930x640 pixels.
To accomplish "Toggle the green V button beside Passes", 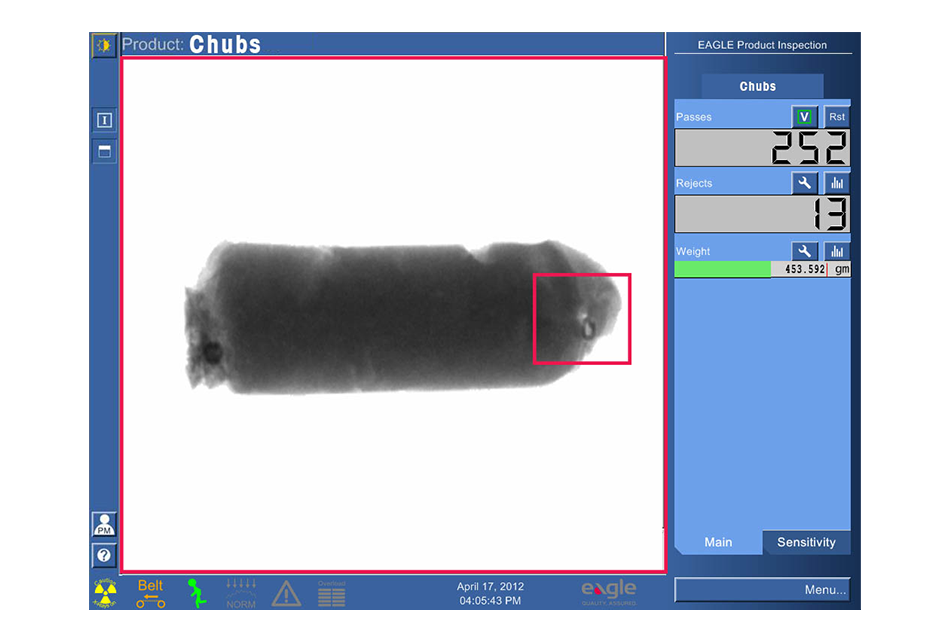I will (804, 117).
